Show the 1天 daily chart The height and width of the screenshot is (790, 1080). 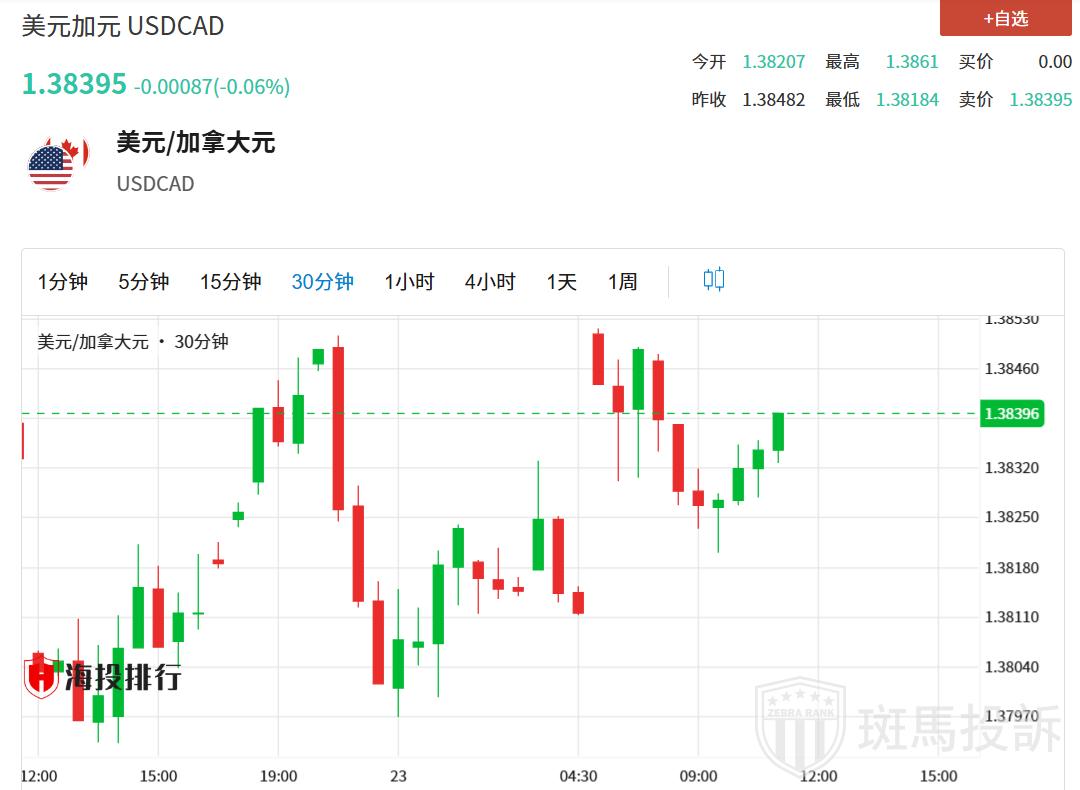point(561,282)
